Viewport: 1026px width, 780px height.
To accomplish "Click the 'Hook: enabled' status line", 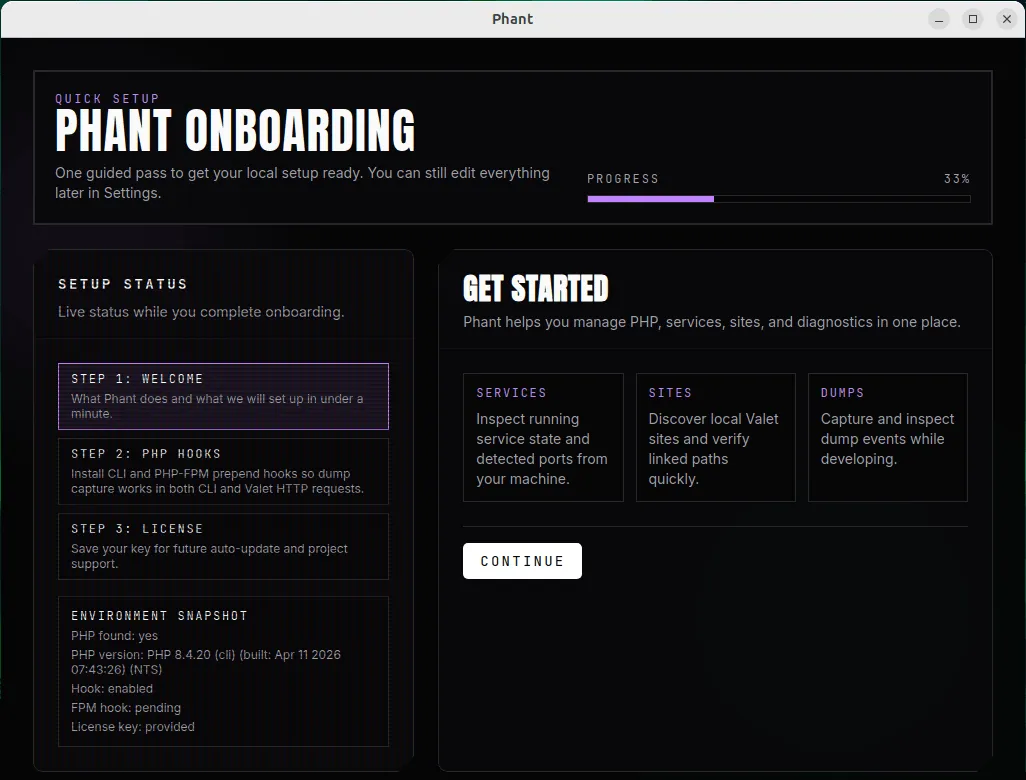I will click(x=112, y=688).
